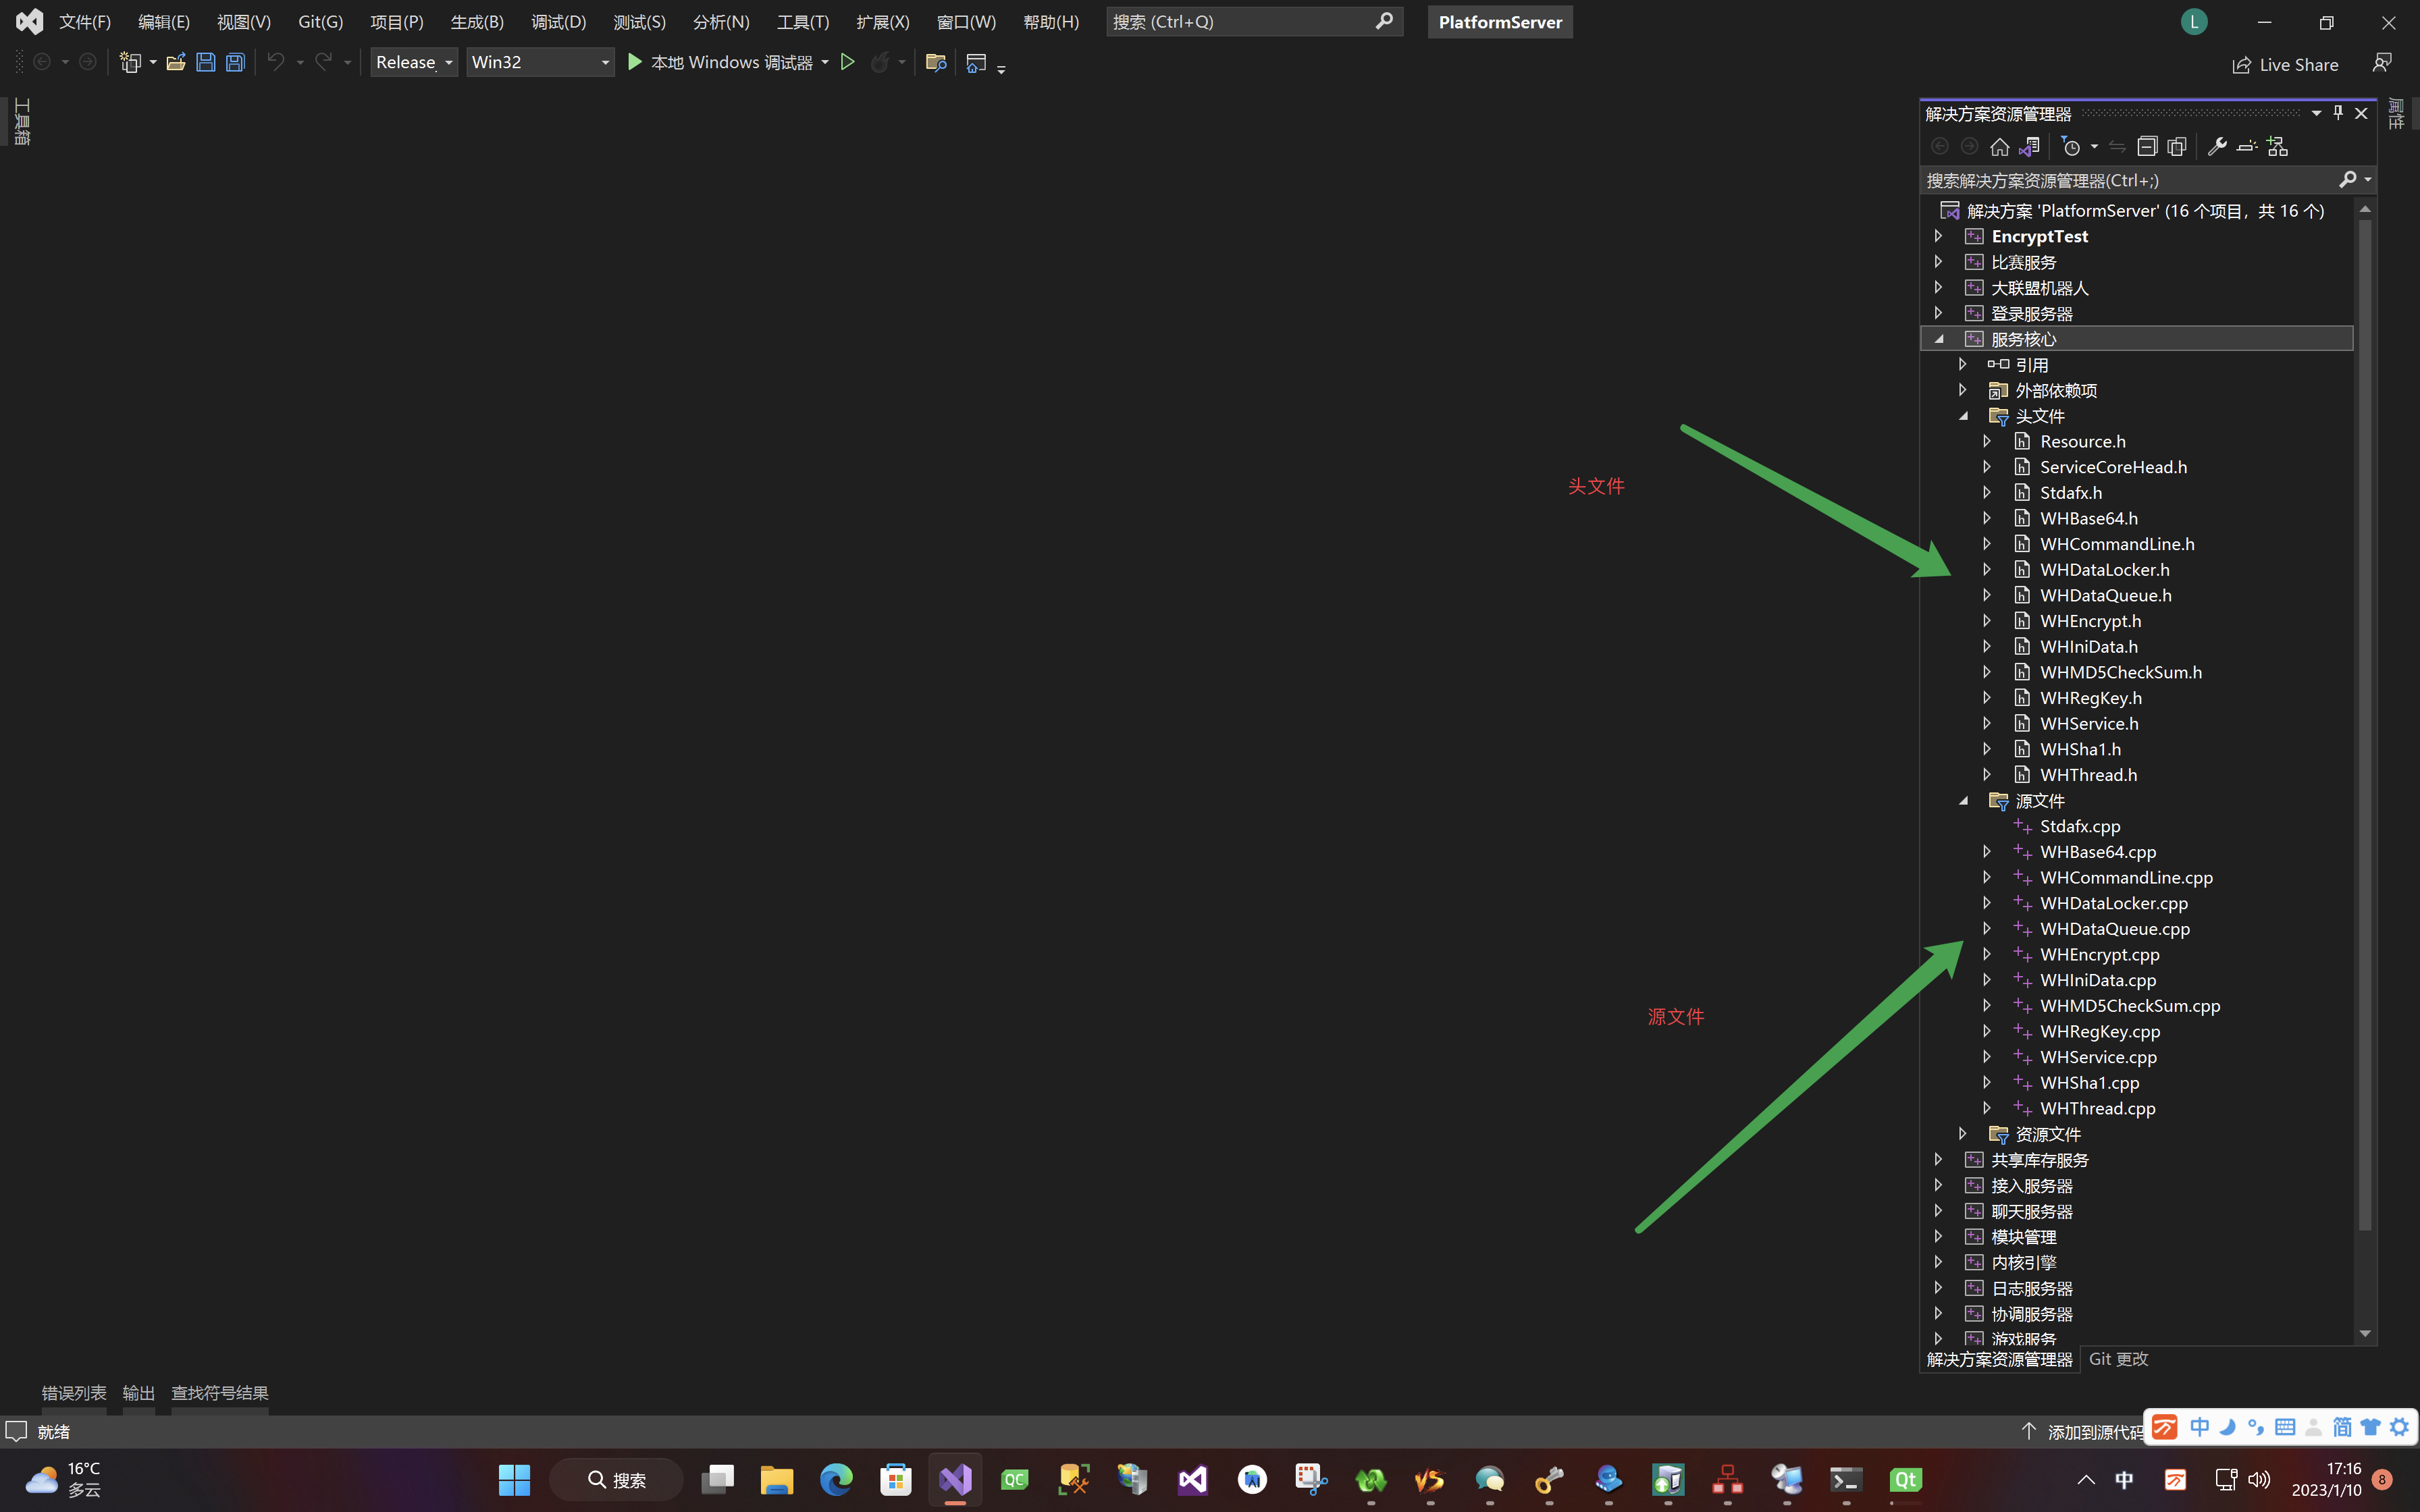This screenshot has height=1512, width=2420.
Task: Toggle 外部依赖项 folder expansion
Action: tap(1964, 390)
